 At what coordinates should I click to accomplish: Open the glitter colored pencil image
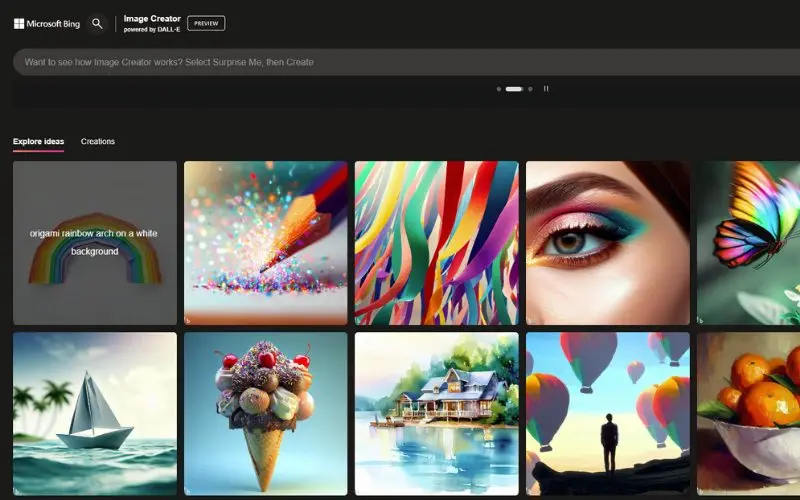tap(266, 243)
